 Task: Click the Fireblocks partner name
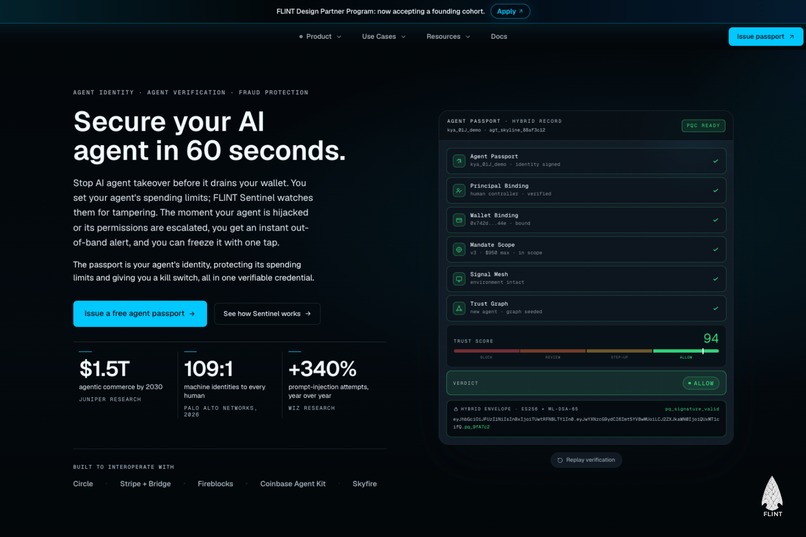(215, 484)
